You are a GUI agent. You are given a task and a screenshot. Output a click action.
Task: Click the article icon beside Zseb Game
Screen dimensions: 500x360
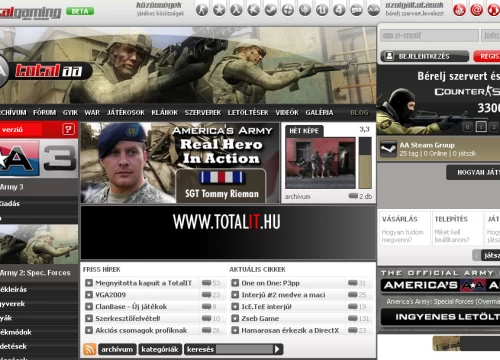tap(235, 318)
